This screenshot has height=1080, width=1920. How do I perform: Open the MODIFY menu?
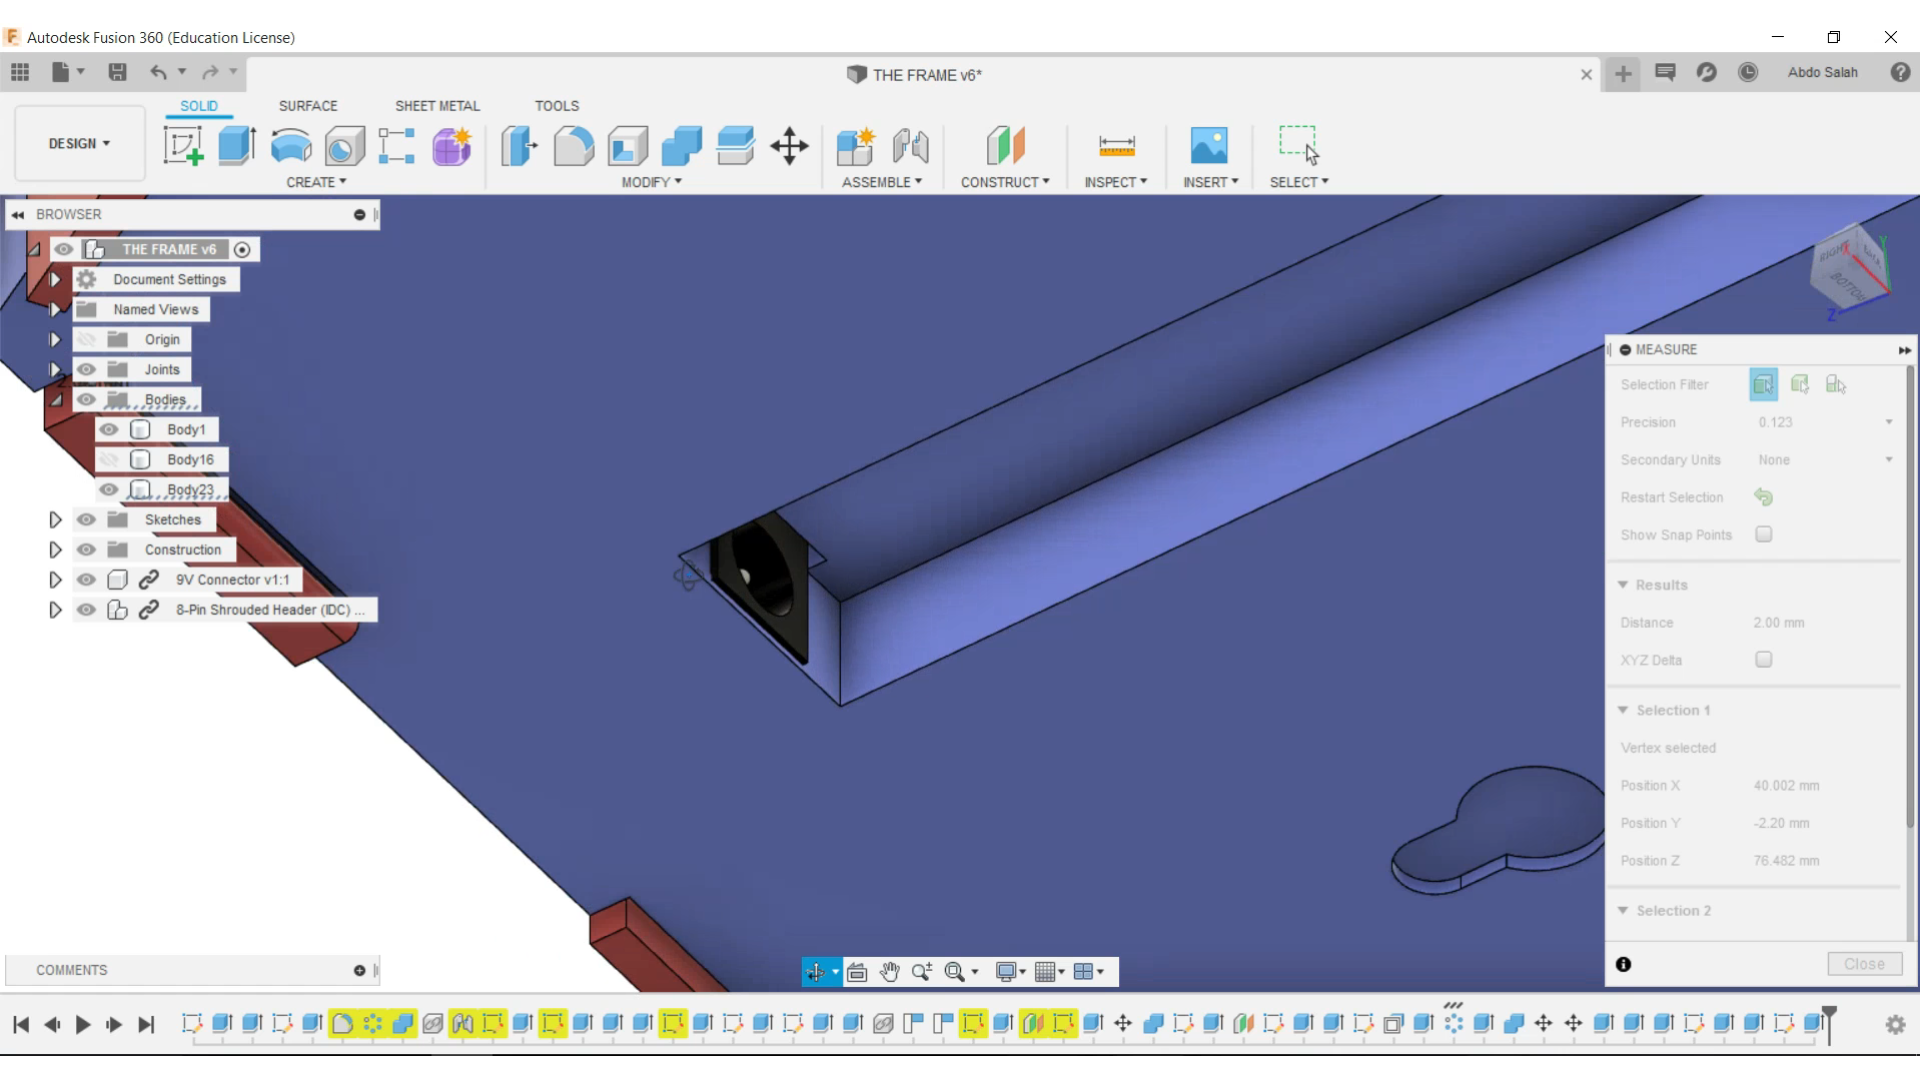tap(651, 182)
